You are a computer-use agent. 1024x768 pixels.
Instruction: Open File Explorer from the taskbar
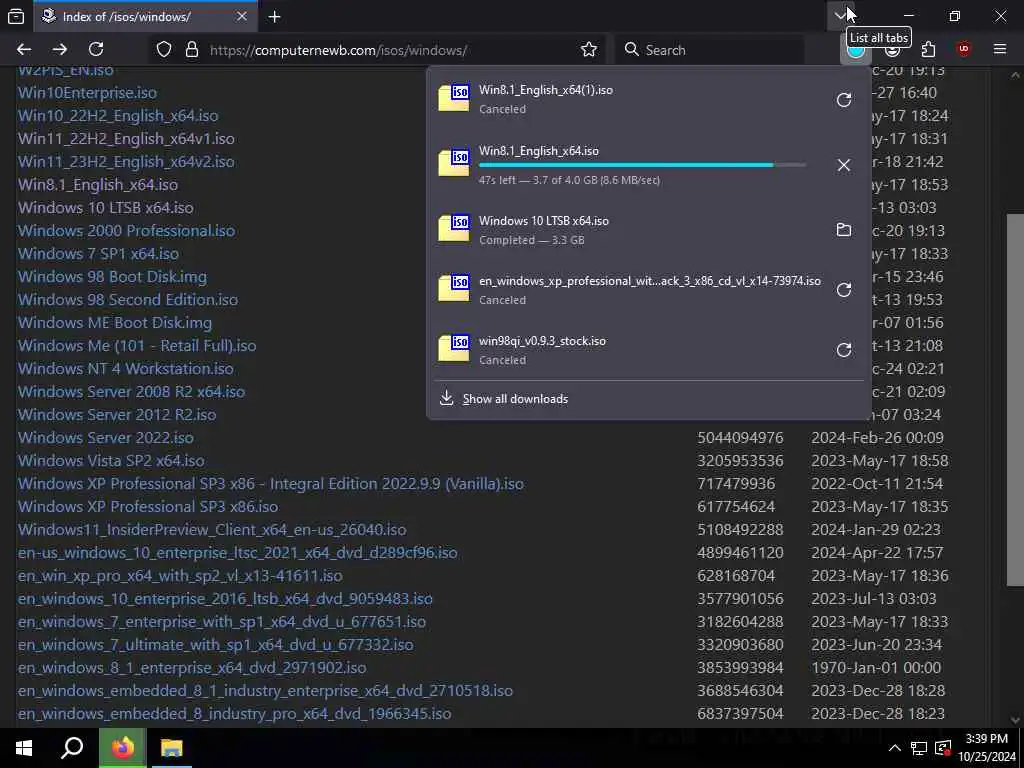[172, 748]
